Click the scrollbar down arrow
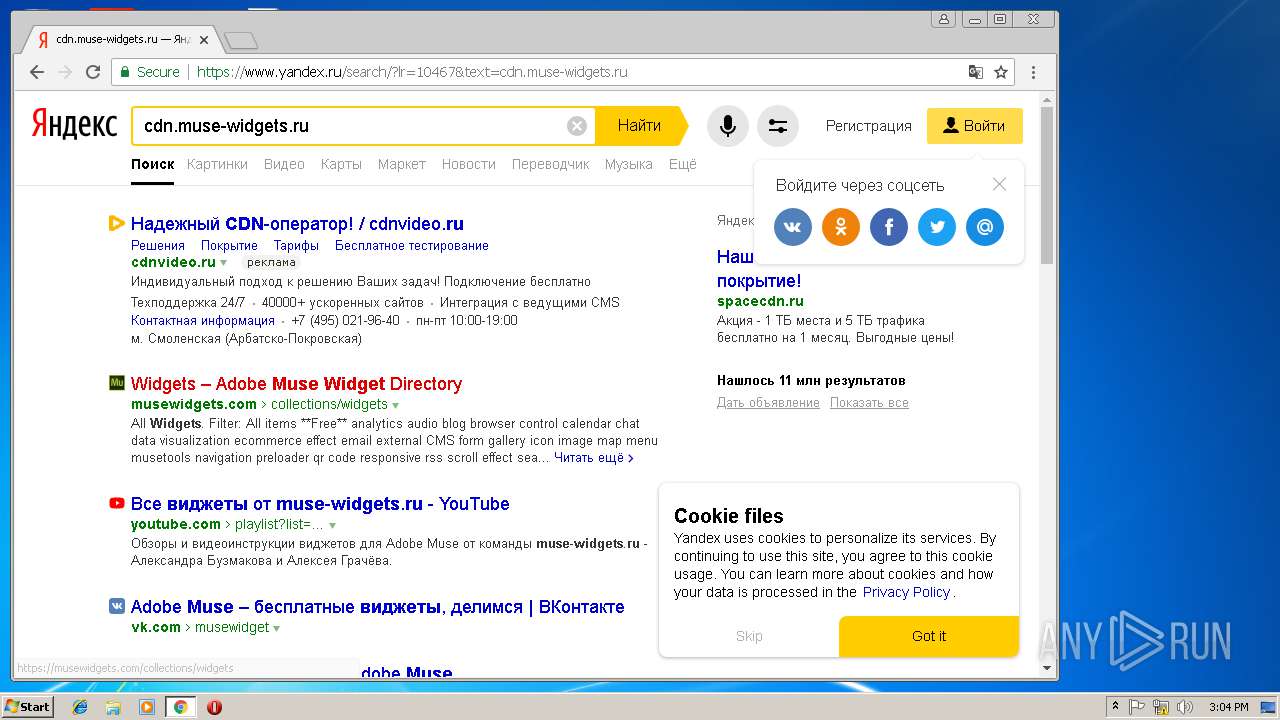This screenshot has height=720, width=1280. pos(1047,668)
